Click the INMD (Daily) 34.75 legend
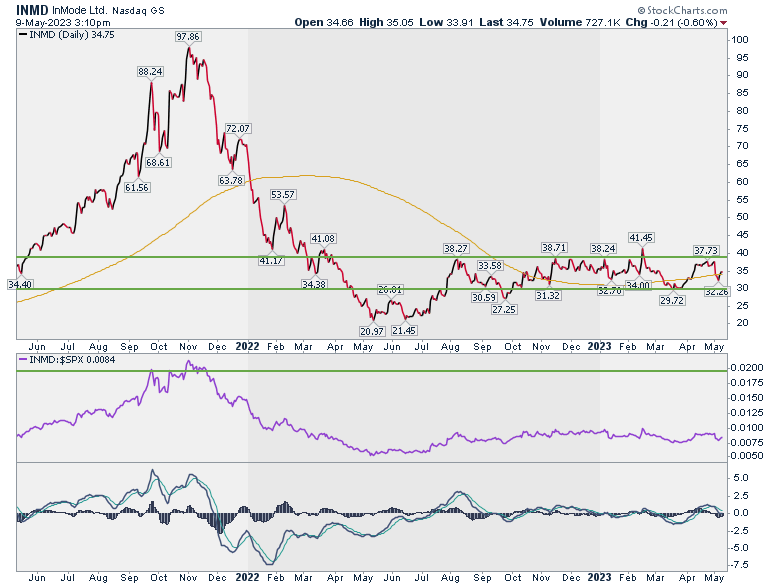The image size is (780, 586). [67, 35]
